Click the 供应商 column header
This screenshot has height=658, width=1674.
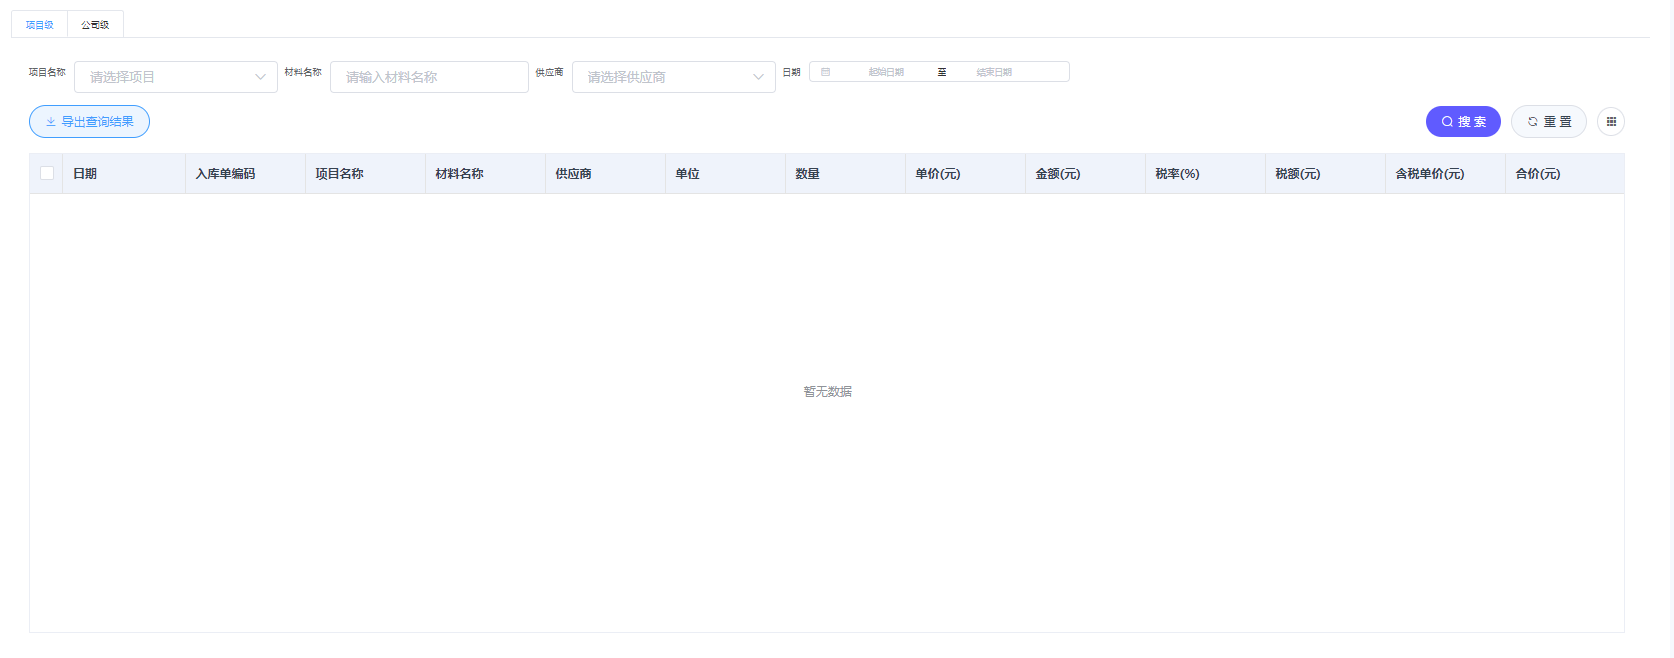pos(606,174)
